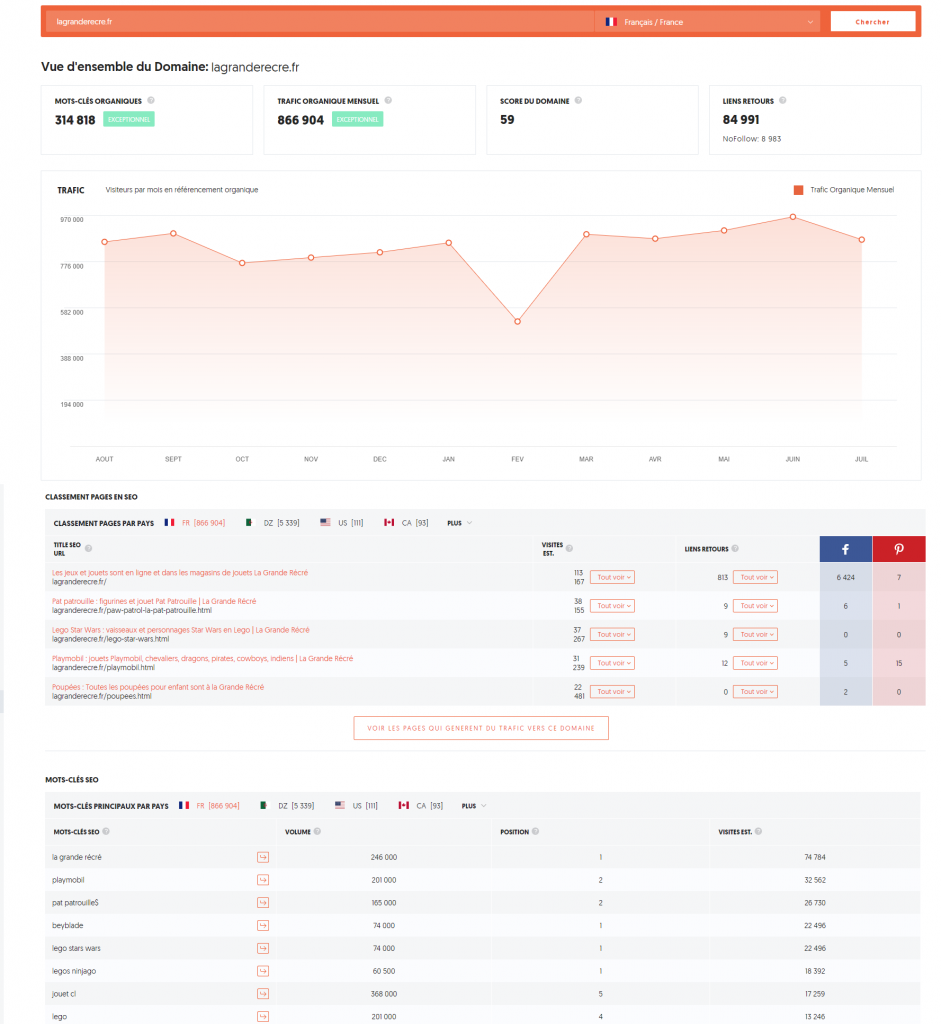Open 'Playmobil : jouets Playmobil, chevaliers' link
Viewport: 941px width, 1024px height.
(x=202, y=658)
